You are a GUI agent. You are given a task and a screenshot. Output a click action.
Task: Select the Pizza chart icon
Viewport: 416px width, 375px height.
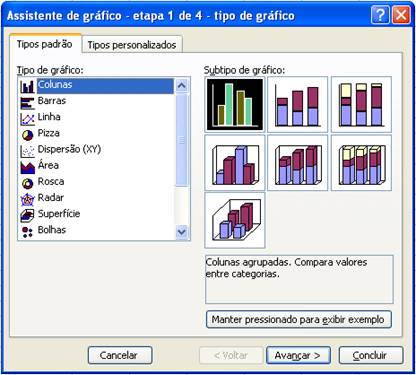(x=27, y=135)
